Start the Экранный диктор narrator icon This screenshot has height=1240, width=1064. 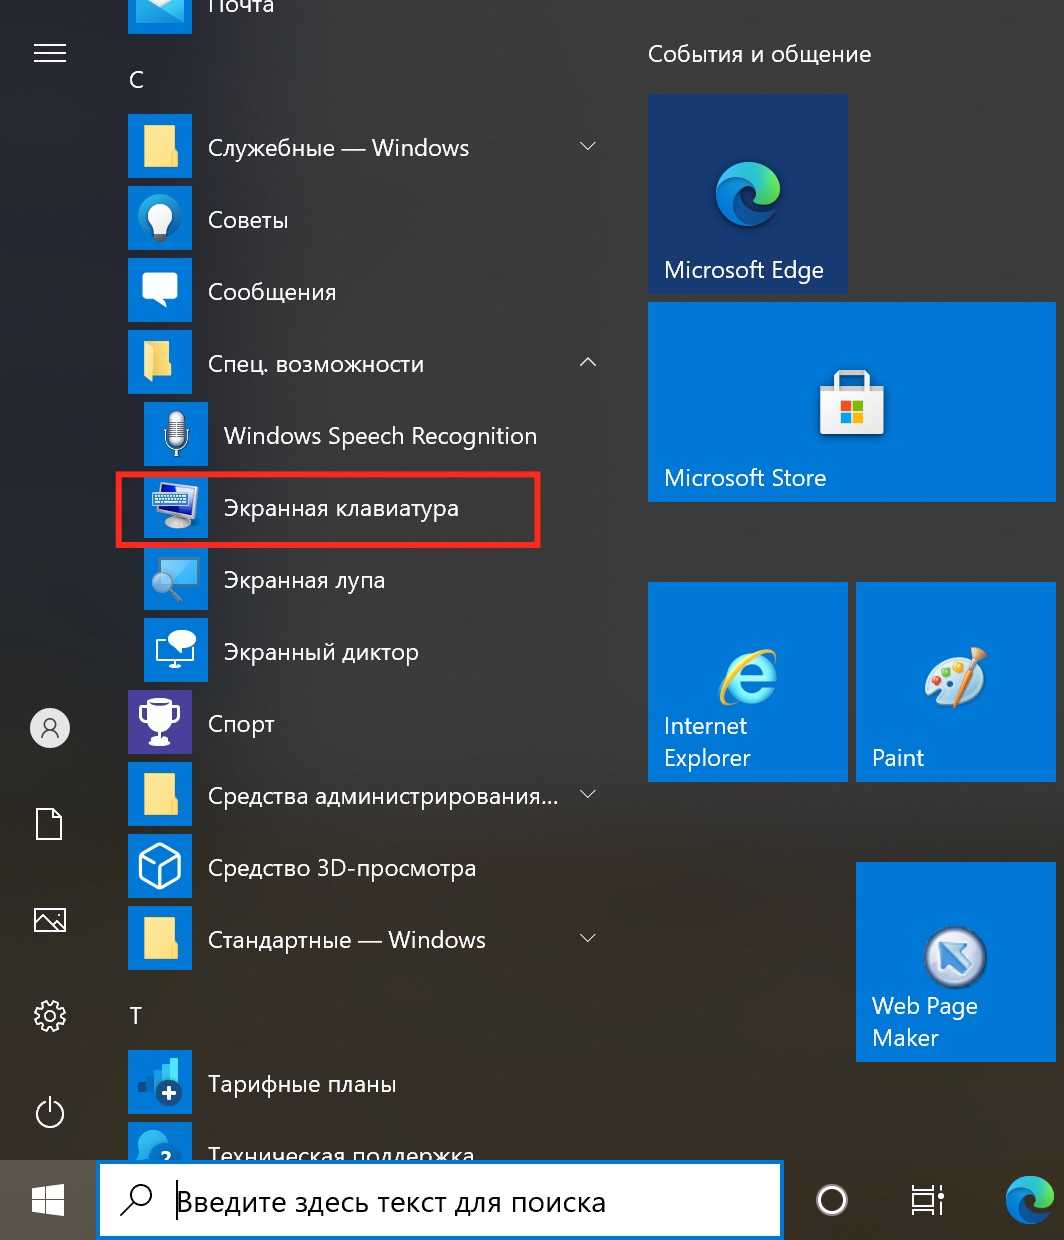pos(176,651)
